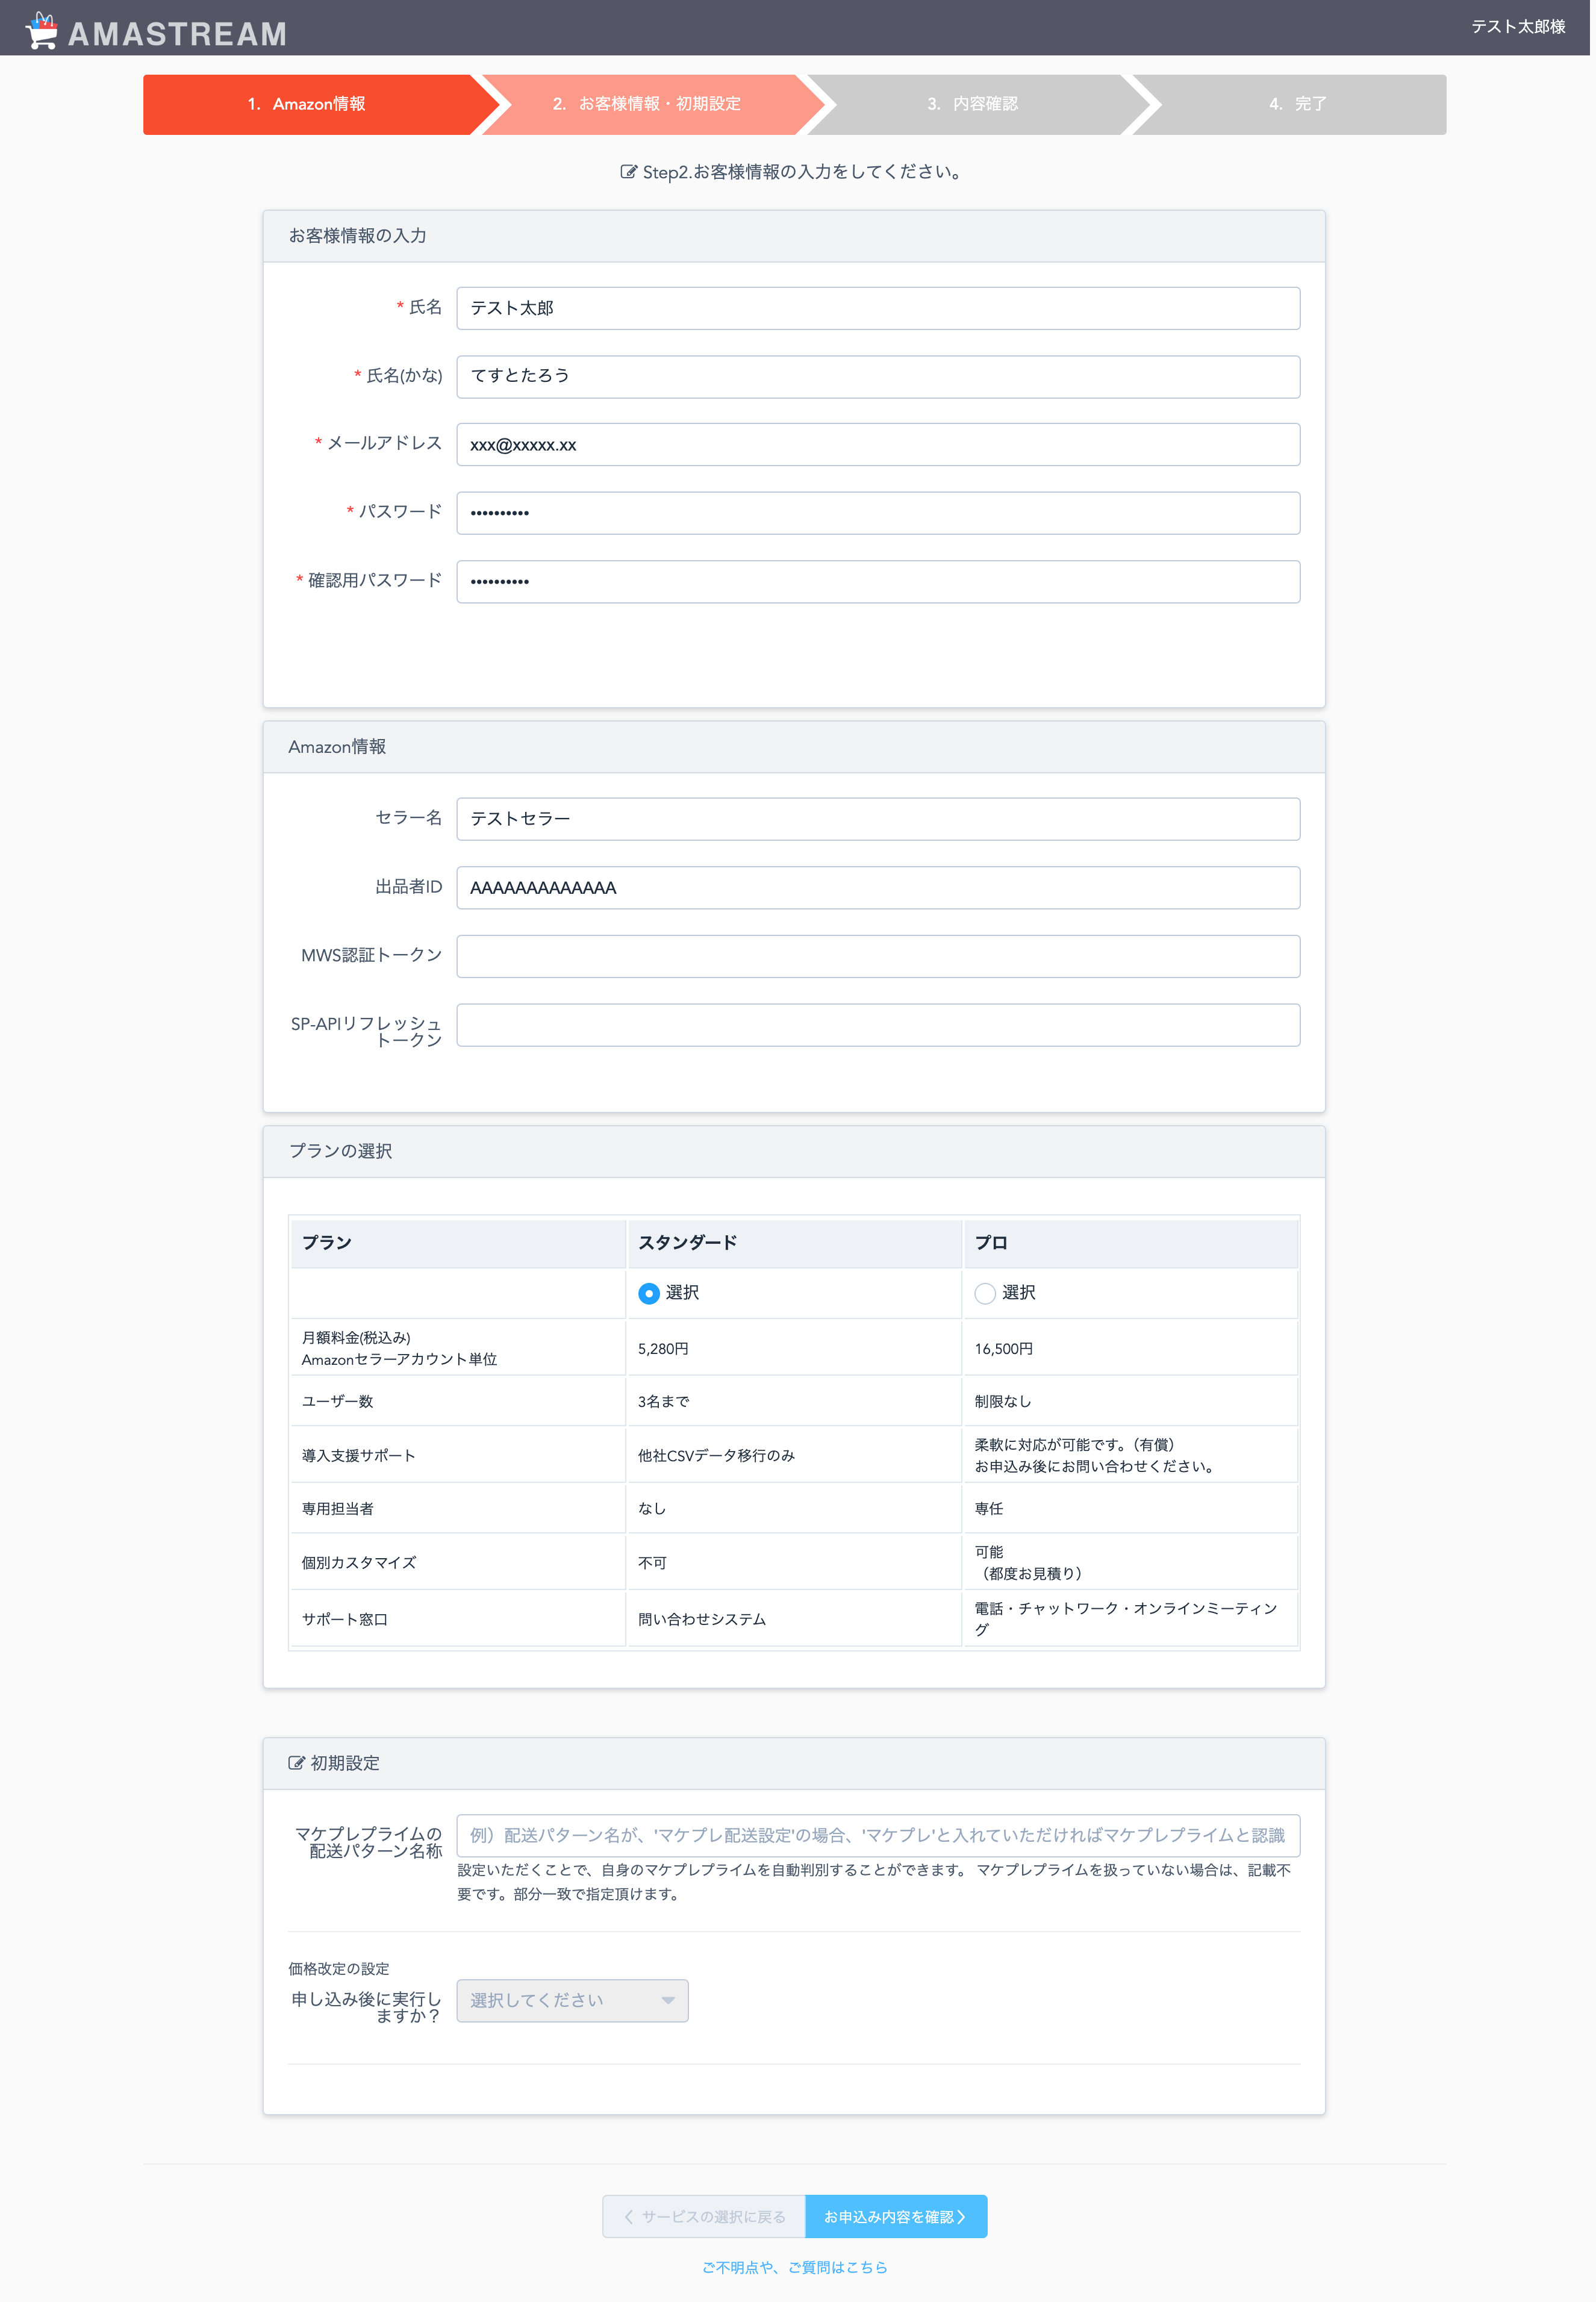Click the メールアドレス input field
Screen dimensions: 1596x2302
pyautogui.click(x=878, y=445)
